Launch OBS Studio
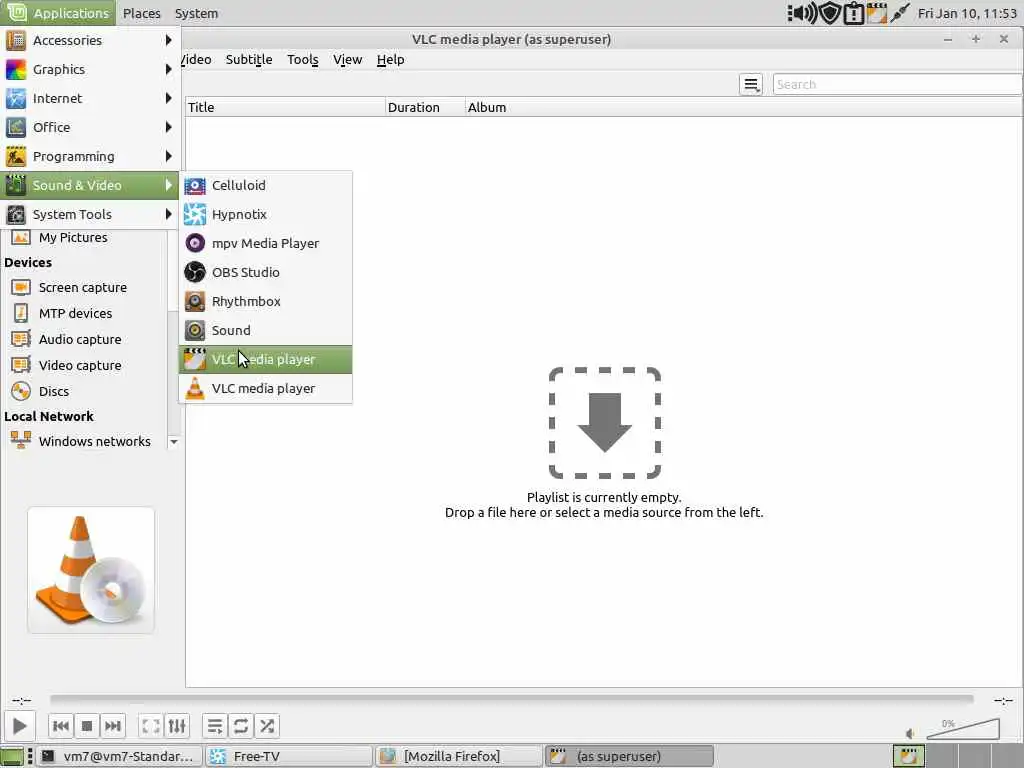Viewport: 1024px width, 768px height. pyautogui.click(x=265, y=272)
